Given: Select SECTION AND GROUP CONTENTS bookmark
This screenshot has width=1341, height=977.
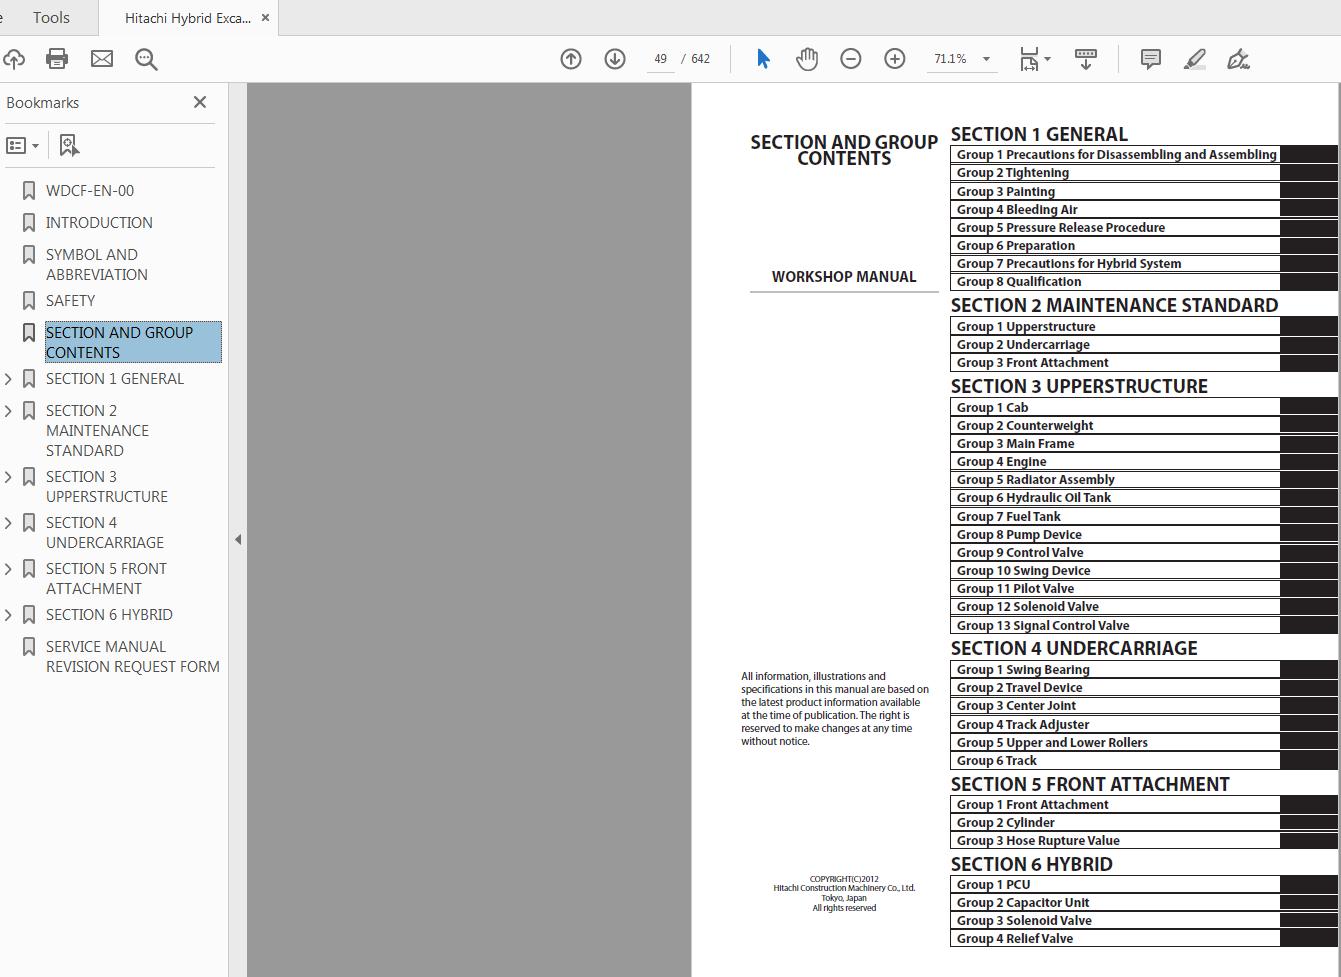Looking at the screenshot, I should click(133, 343).
